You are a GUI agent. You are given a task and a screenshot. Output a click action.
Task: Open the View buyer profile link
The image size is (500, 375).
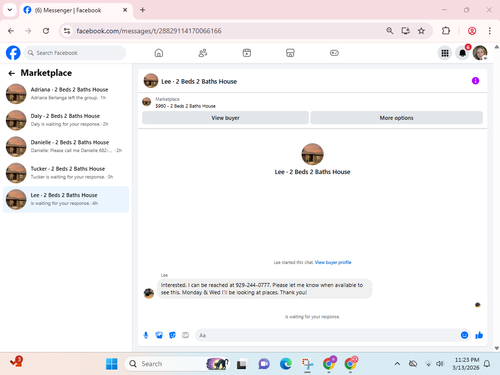pos(333,262)
